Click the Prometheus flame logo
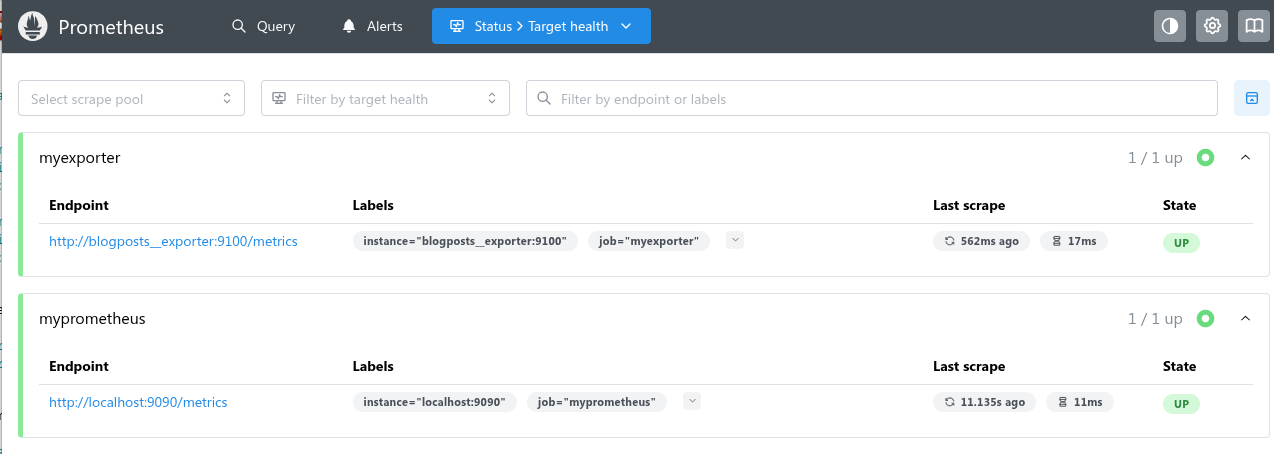This screenshot has width=1274, height=454. (x=33, y=26)
